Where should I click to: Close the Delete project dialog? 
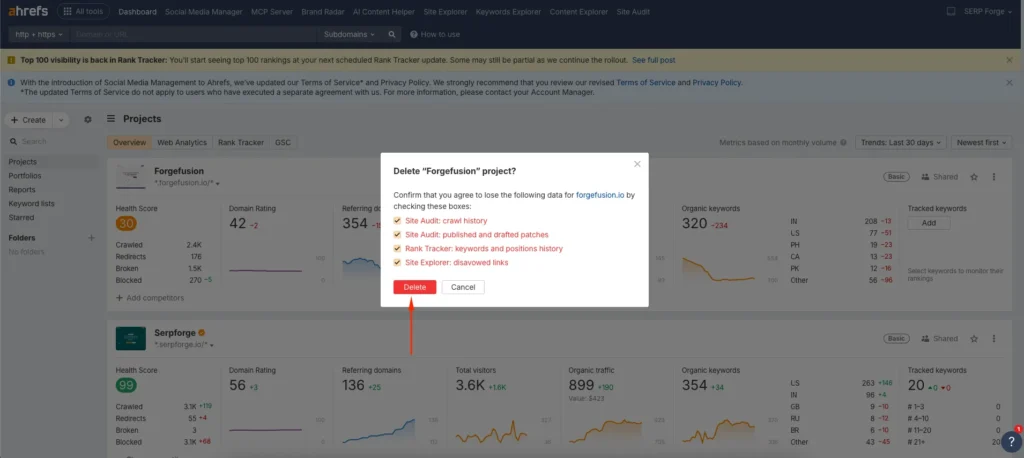(x=637, y=164)
